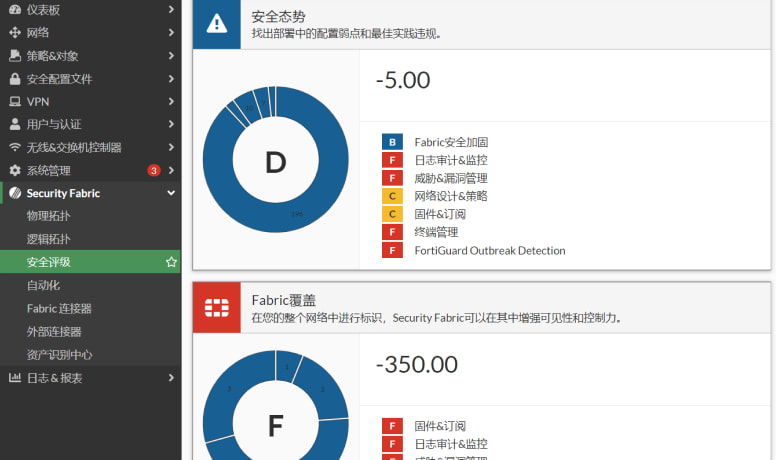Open the 物理拓扑 page
This screenshot has height=460, width=776.
[49, 216]
